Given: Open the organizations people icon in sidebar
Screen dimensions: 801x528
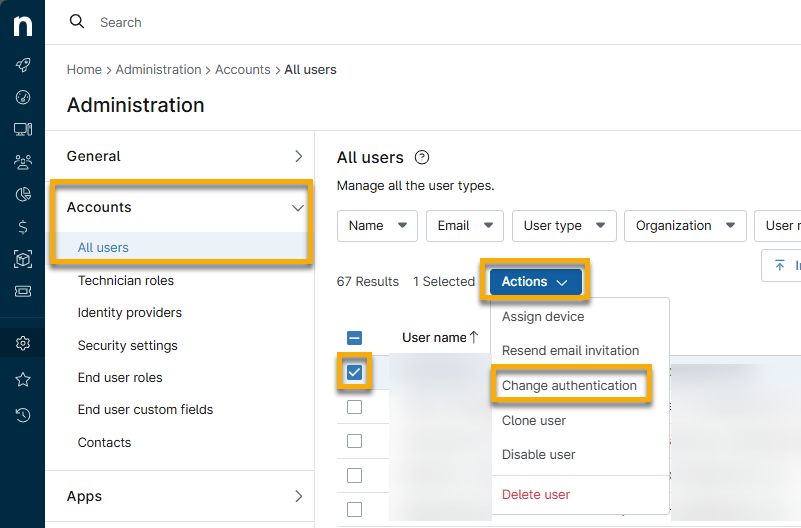Looking at the screenshot, I should pyautogui.click(x=22, y=161).
